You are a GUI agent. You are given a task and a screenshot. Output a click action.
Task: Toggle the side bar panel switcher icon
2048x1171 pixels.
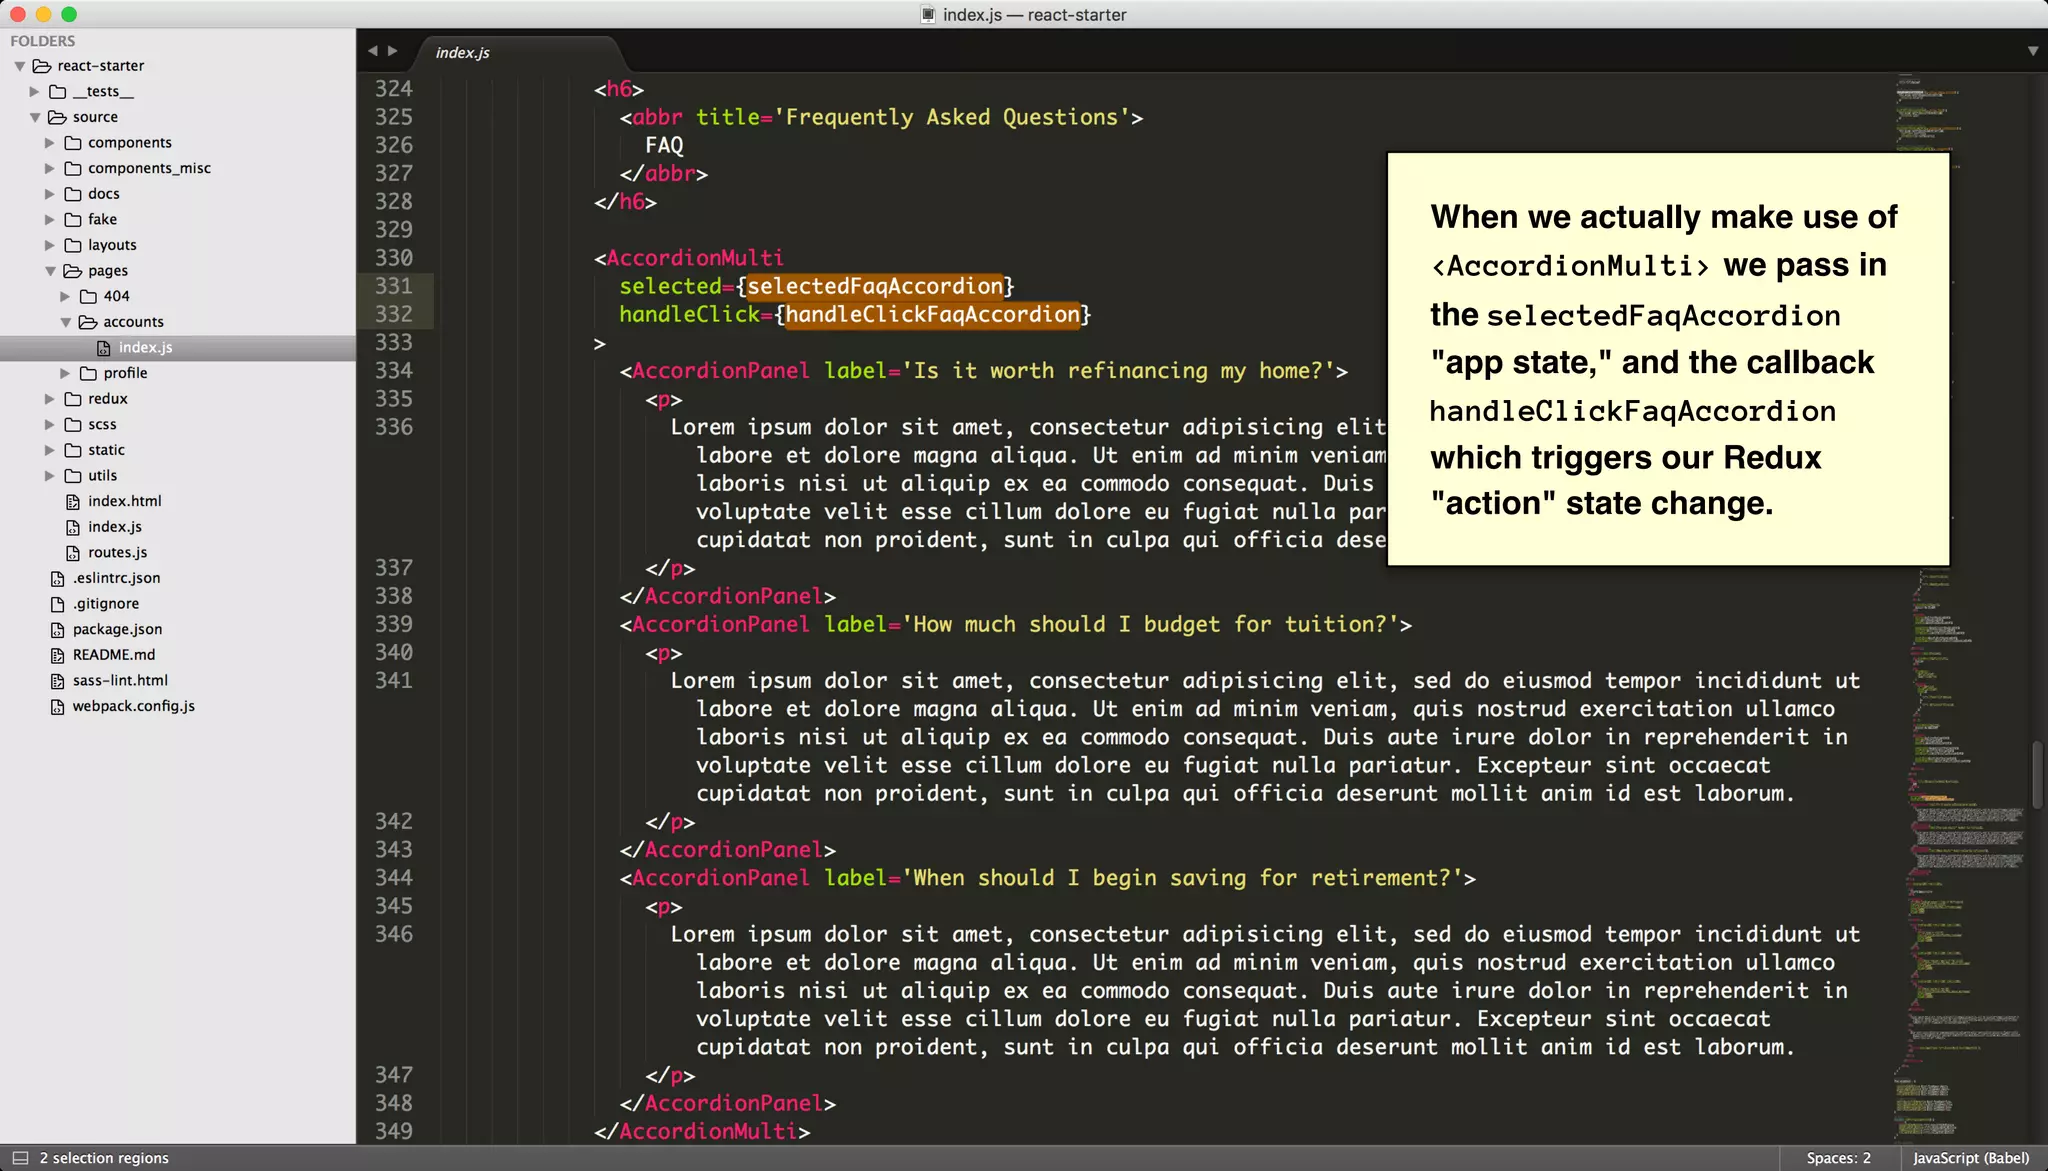pyautogui.click(x=19, y=1158)
